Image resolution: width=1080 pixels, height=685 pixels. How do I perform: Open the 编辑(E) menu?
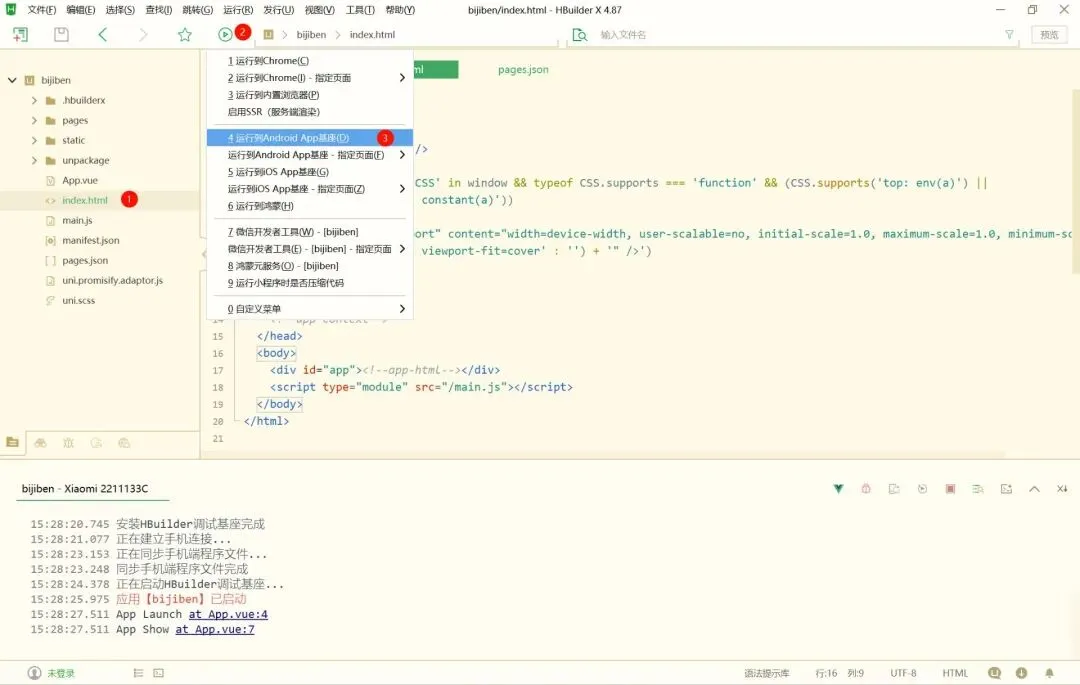click(81, 10)
